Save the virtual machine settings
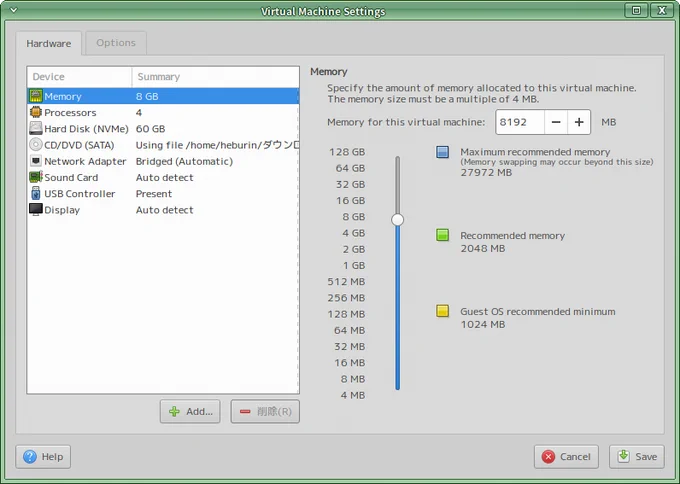Image resolution: width=680 pixels, height=484 pixels. [636, 457]
